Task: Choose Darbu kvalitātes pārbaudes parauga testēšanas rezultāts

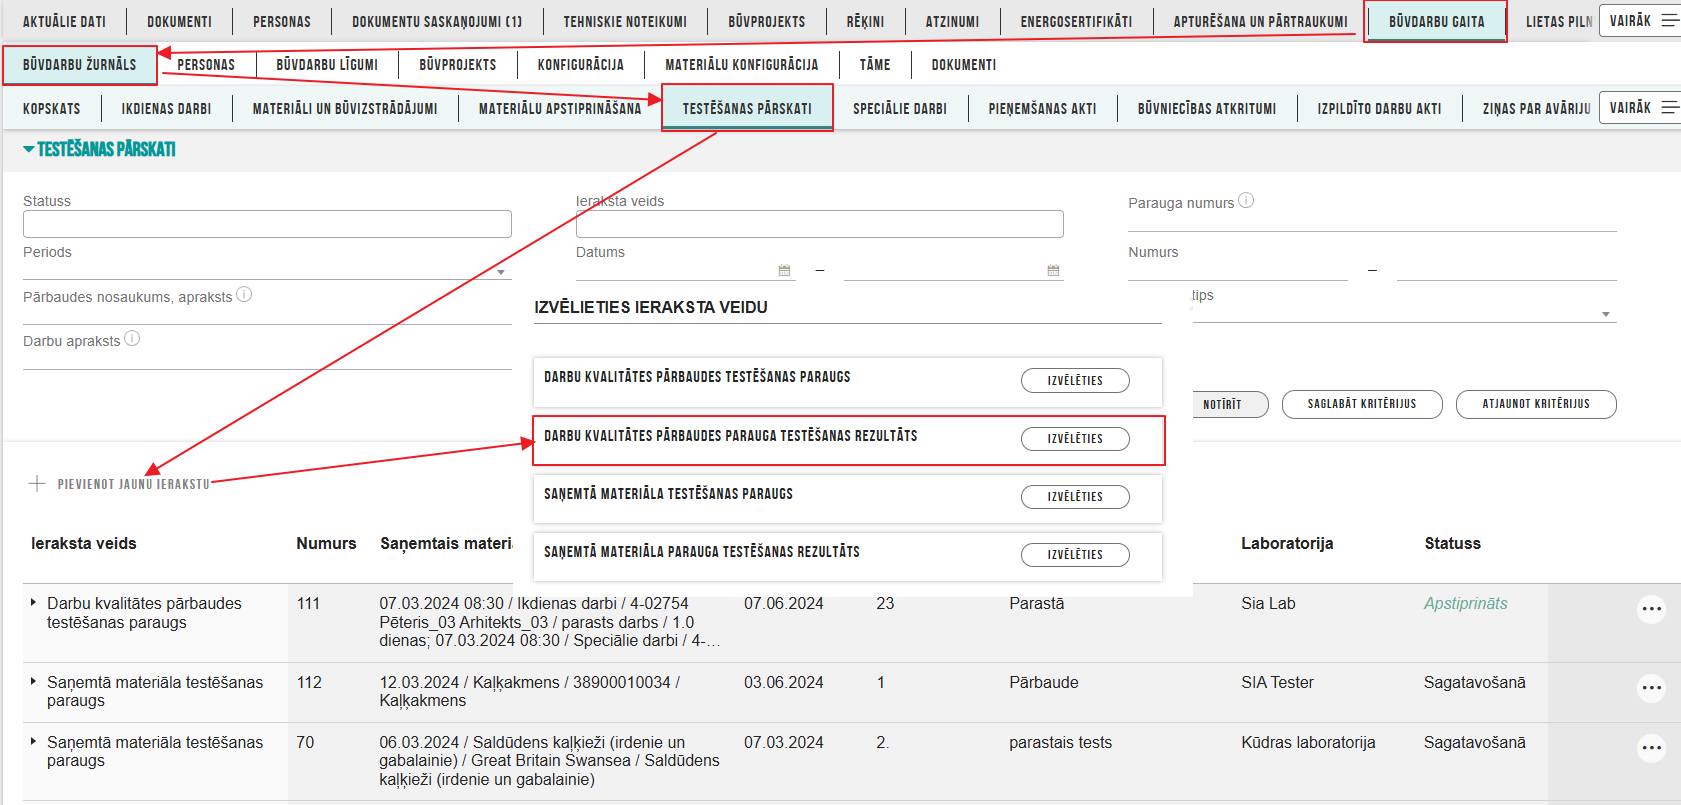Action: point(1075,438)
